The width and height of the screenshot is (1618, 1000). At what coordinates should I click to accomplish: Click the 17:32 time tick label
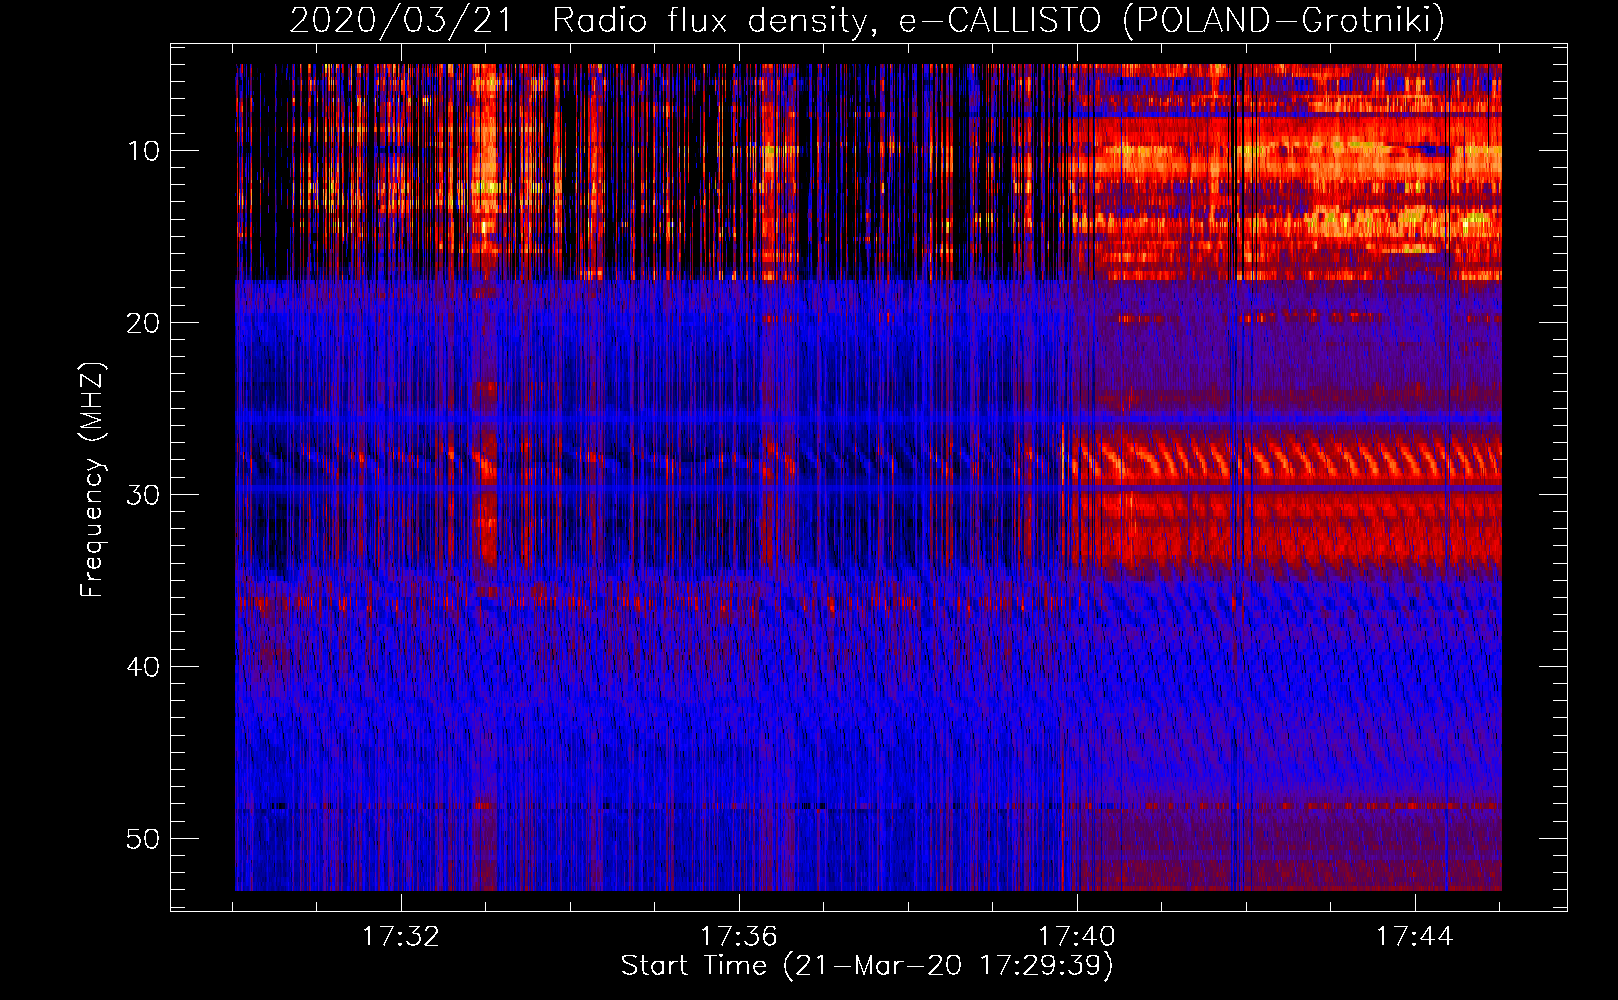point(401,937)
